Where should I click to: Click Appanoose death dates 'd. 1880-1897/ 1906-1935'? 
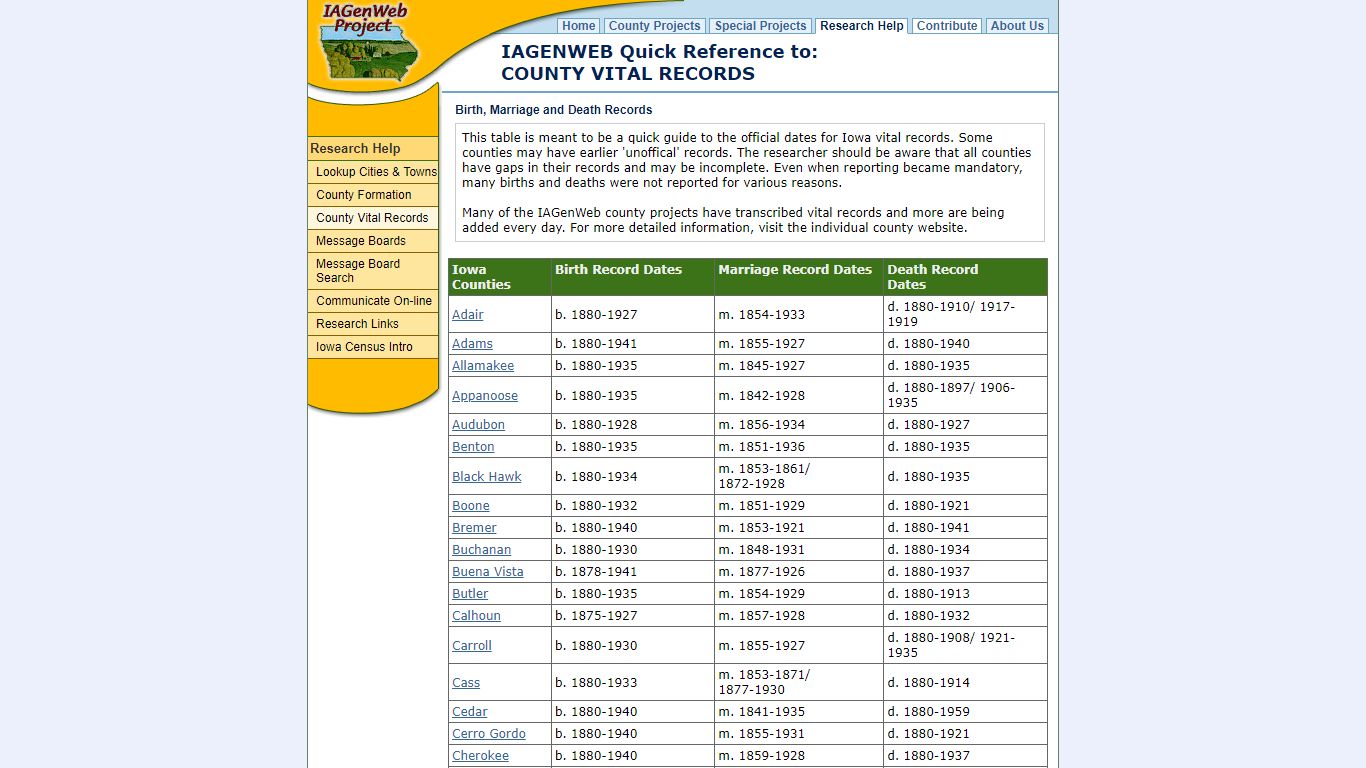tap(951, 395)
